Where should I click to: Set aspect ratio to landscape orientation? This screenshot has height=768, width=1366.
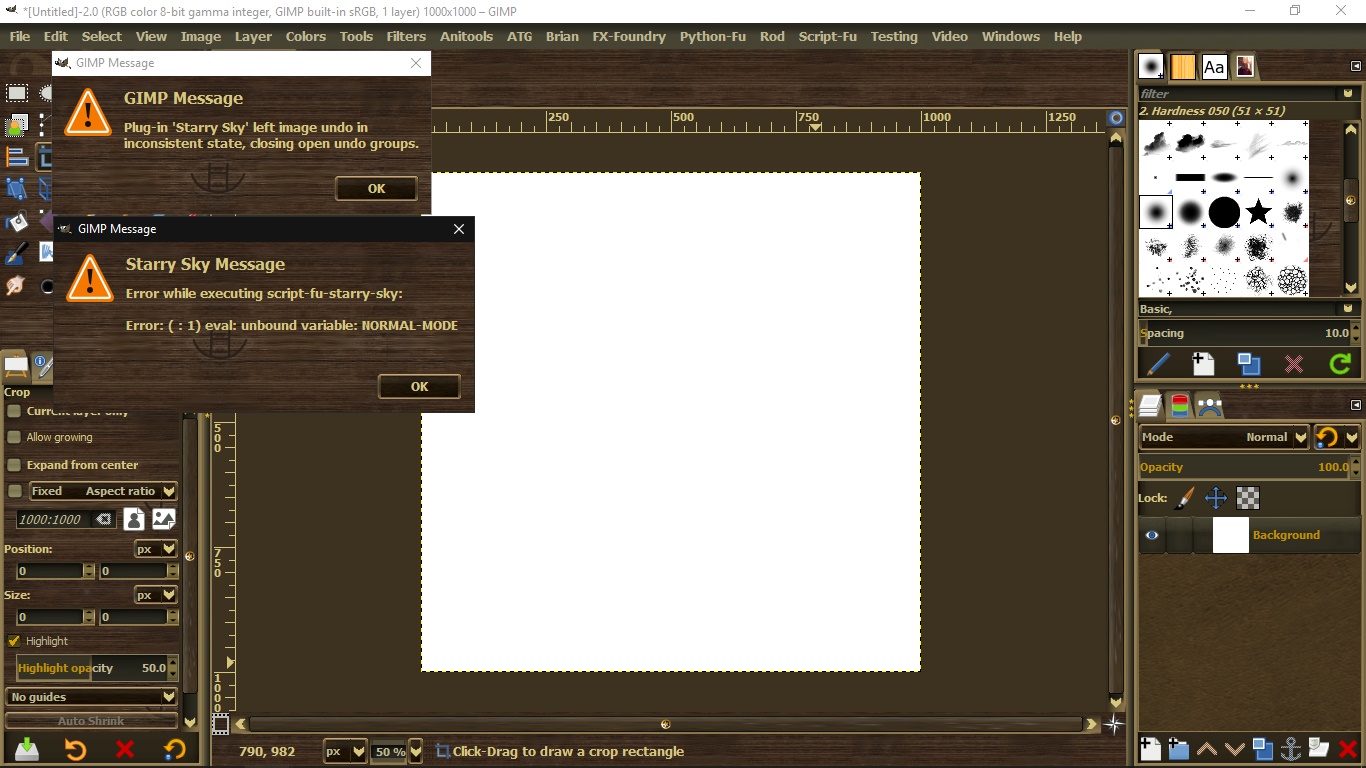(x=164, y=519)
